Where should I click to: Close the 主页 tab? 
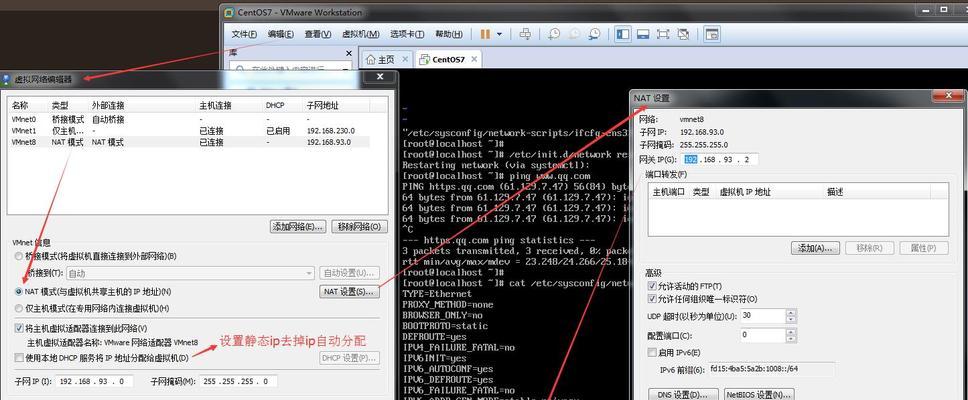coord(405,59)
